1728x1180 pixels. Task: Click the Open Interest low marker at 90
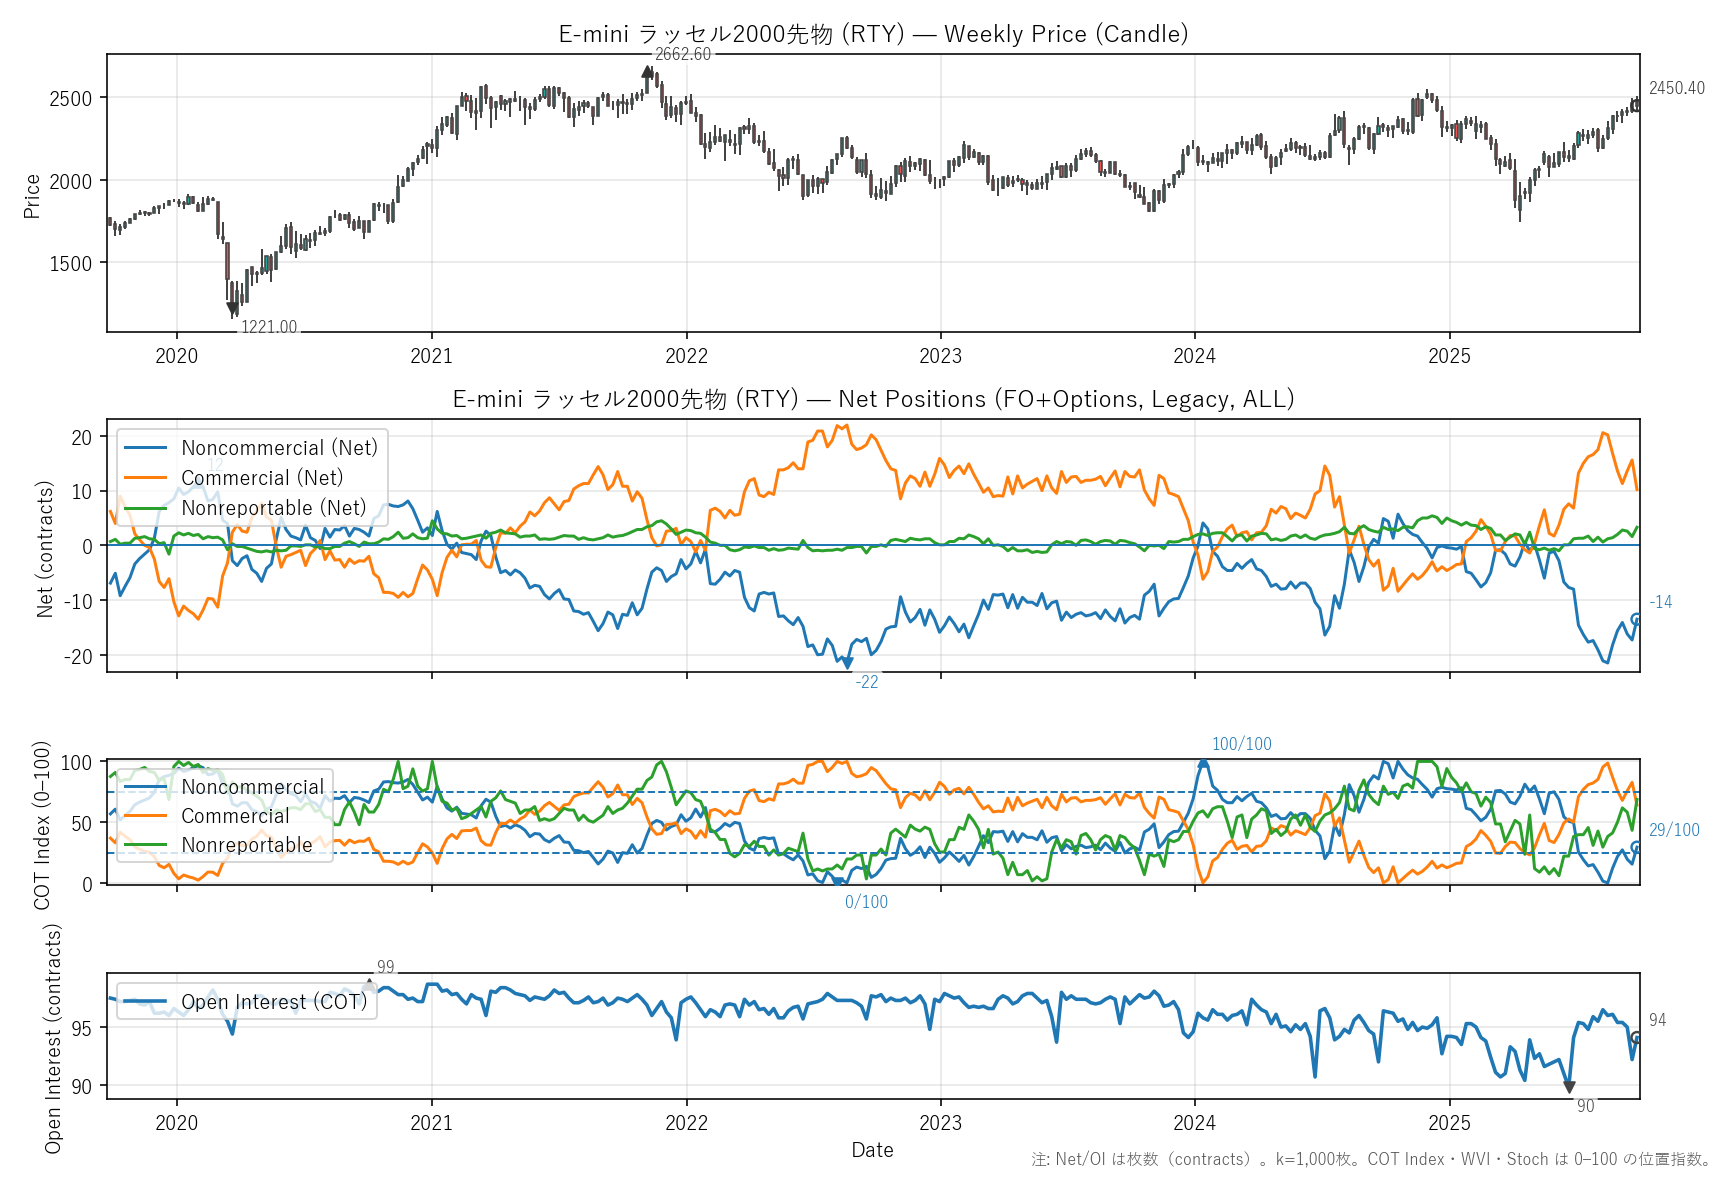point(1569,1087)
